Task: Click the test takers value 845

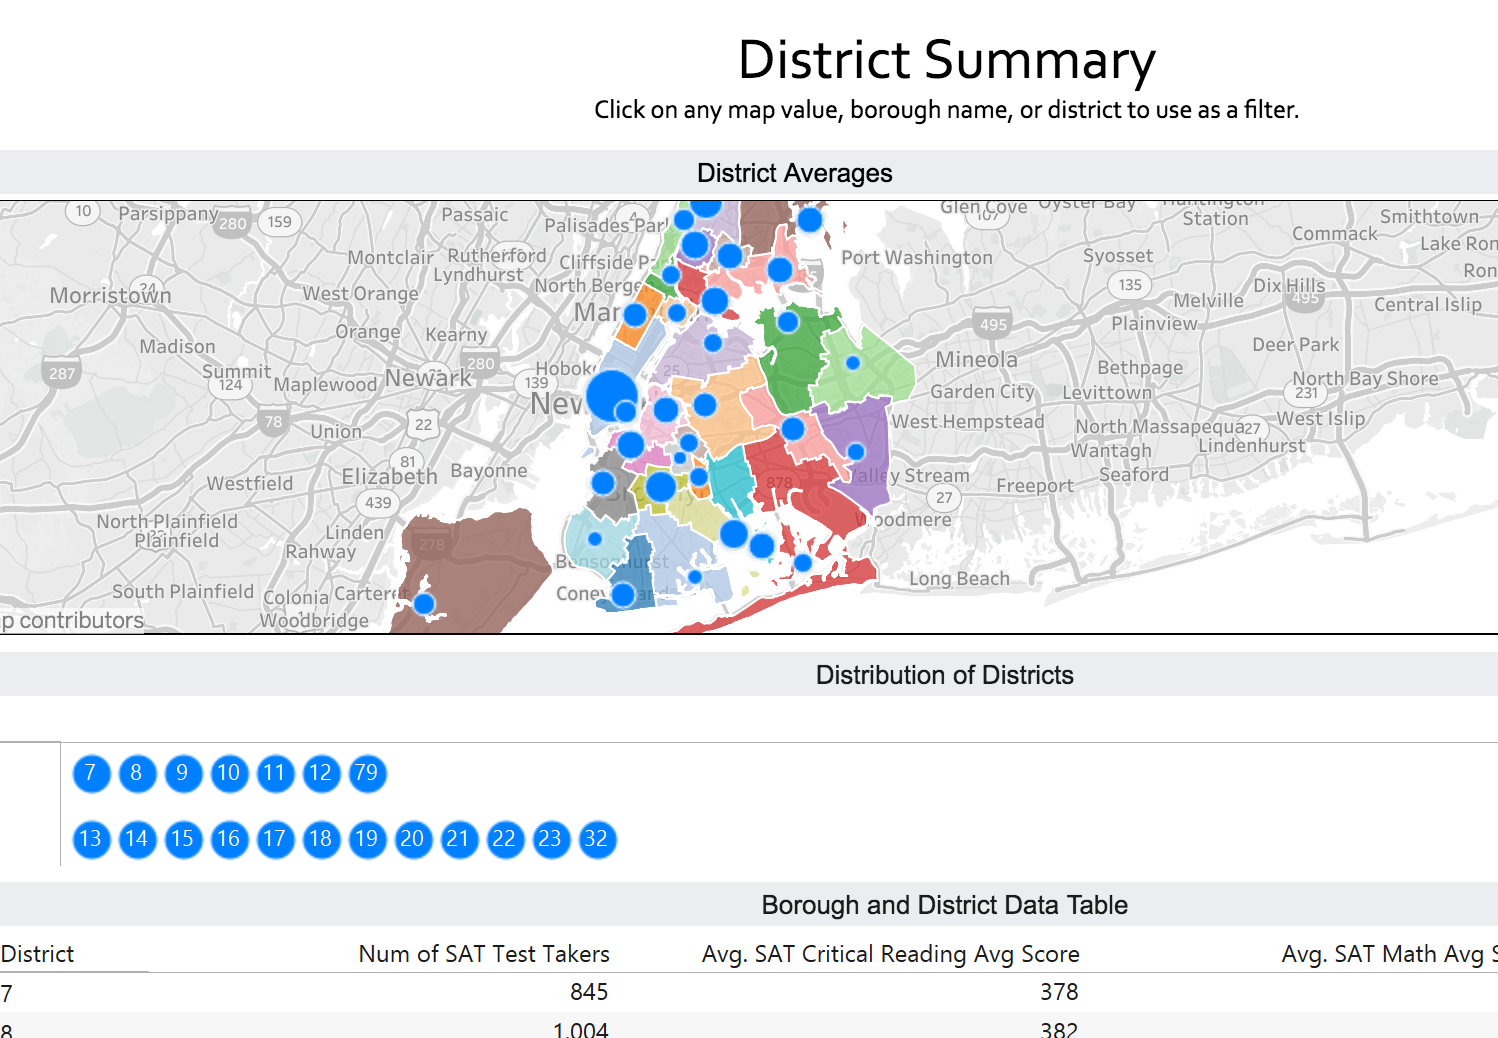Action: click(589, 992)
